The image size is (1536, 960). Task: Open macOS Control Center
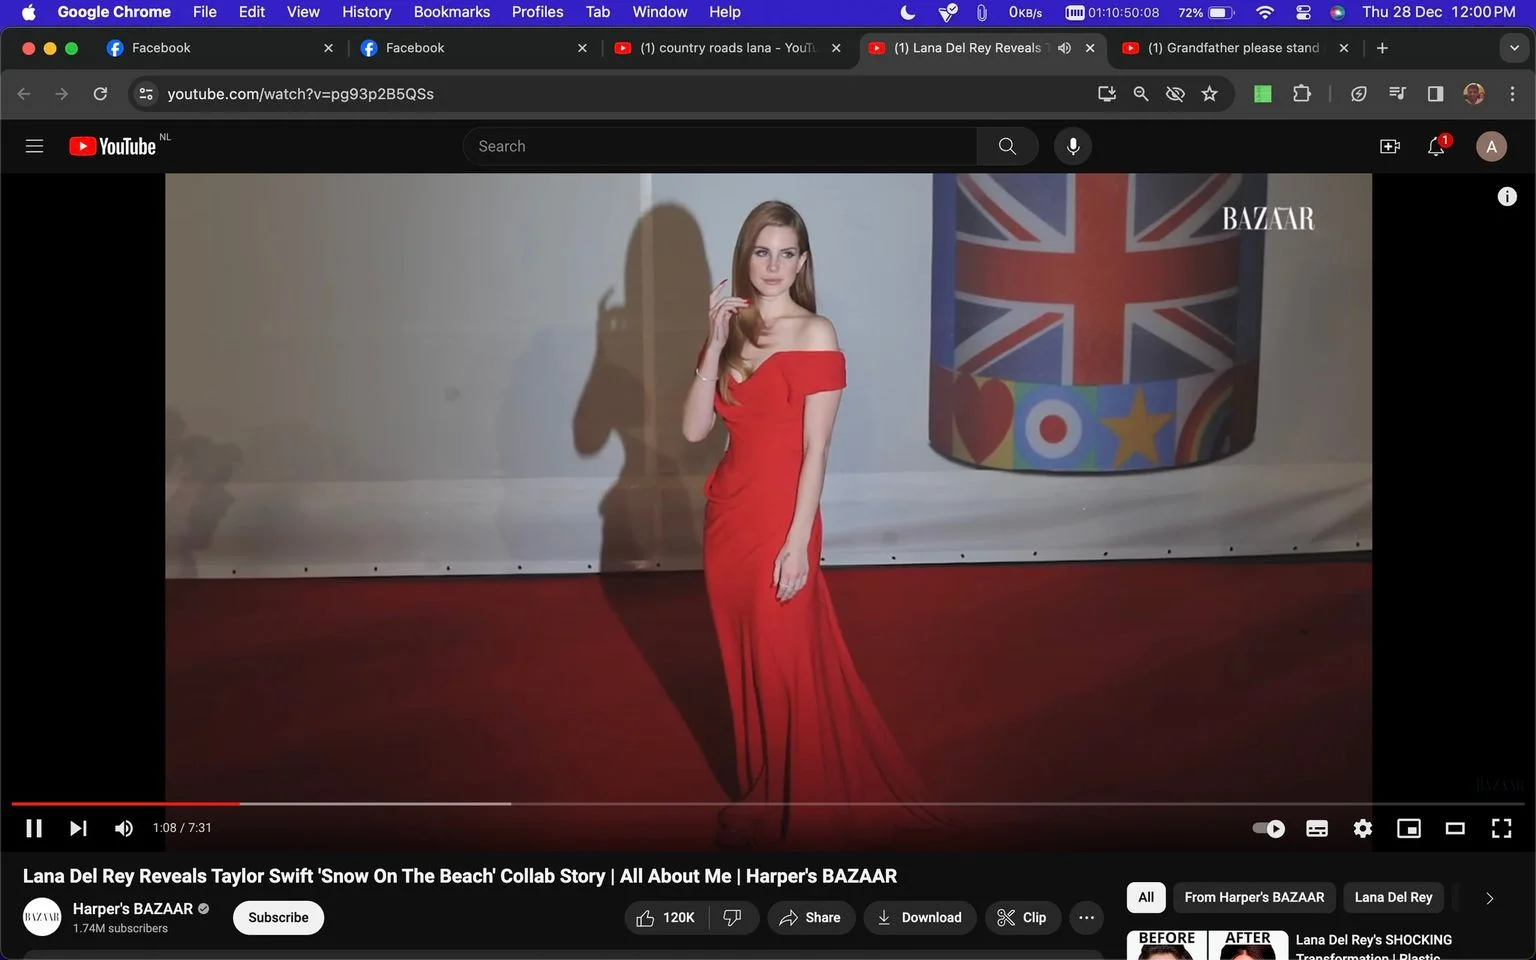tap(1303, 12)
